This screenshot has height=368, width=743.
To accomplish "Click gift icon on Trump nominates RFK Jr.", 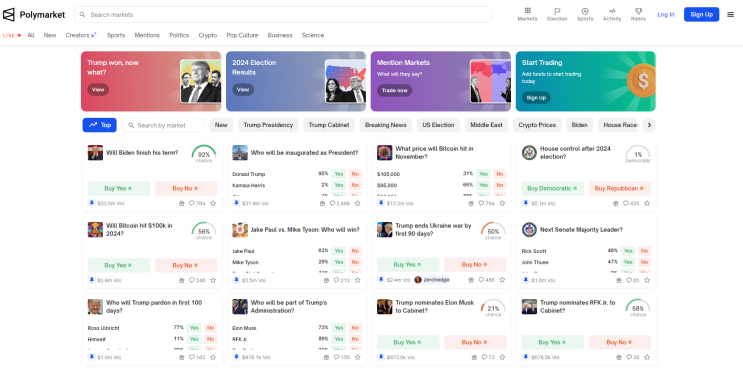I will 618,357.
